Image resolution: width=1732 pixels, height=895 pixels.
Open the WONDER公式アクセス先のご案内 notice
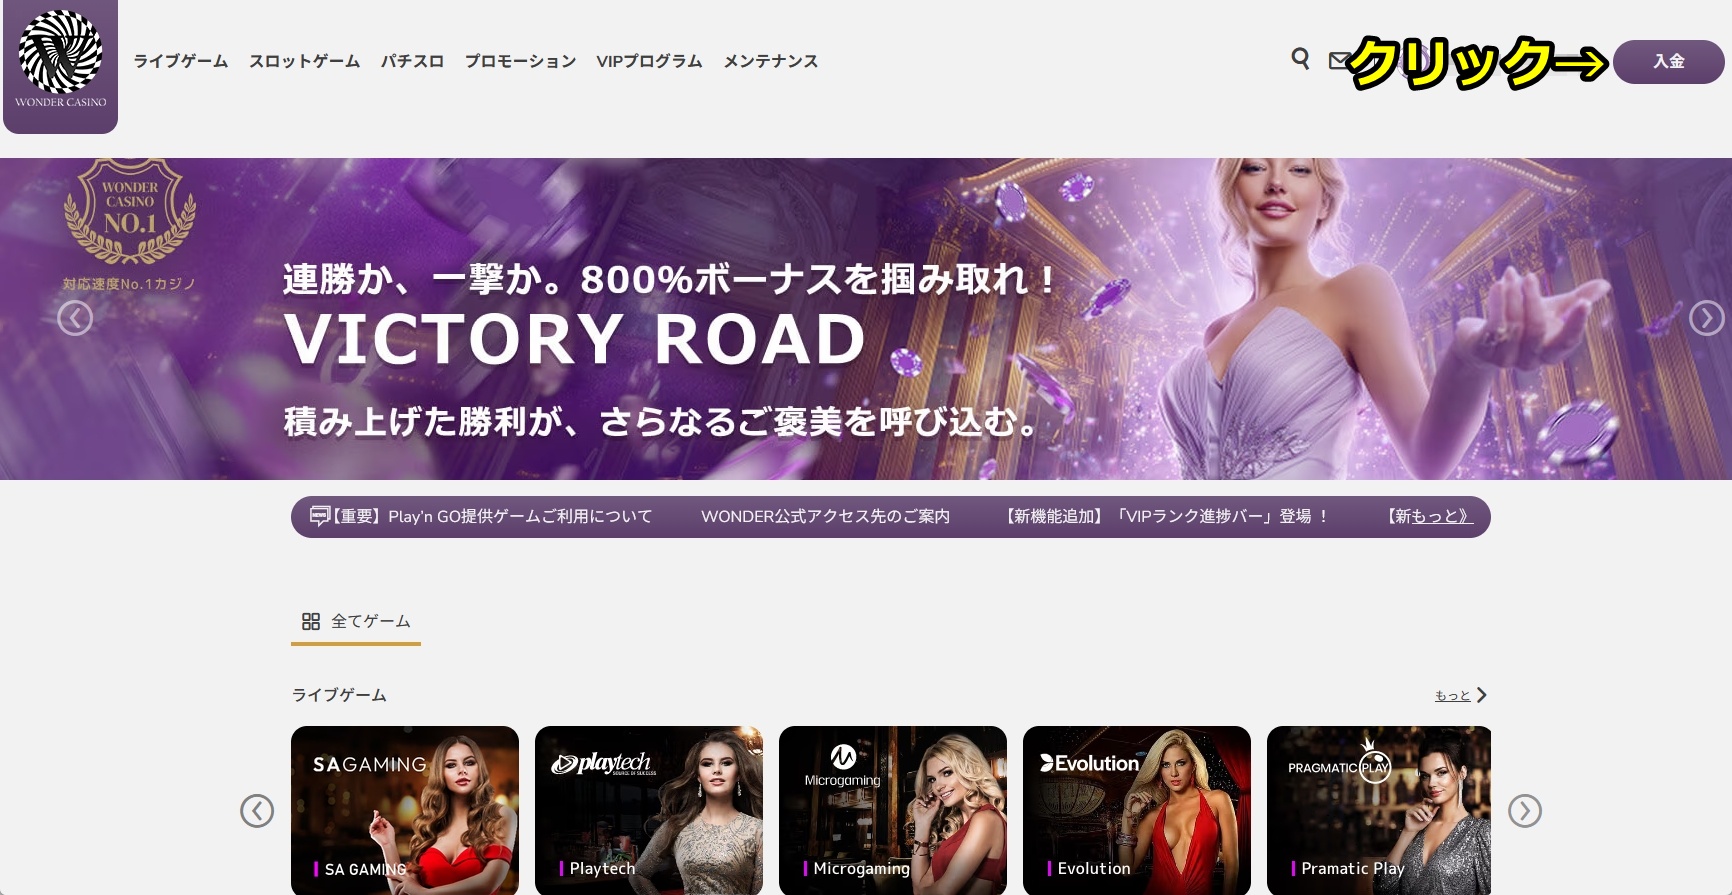click(x=825, y=516)
